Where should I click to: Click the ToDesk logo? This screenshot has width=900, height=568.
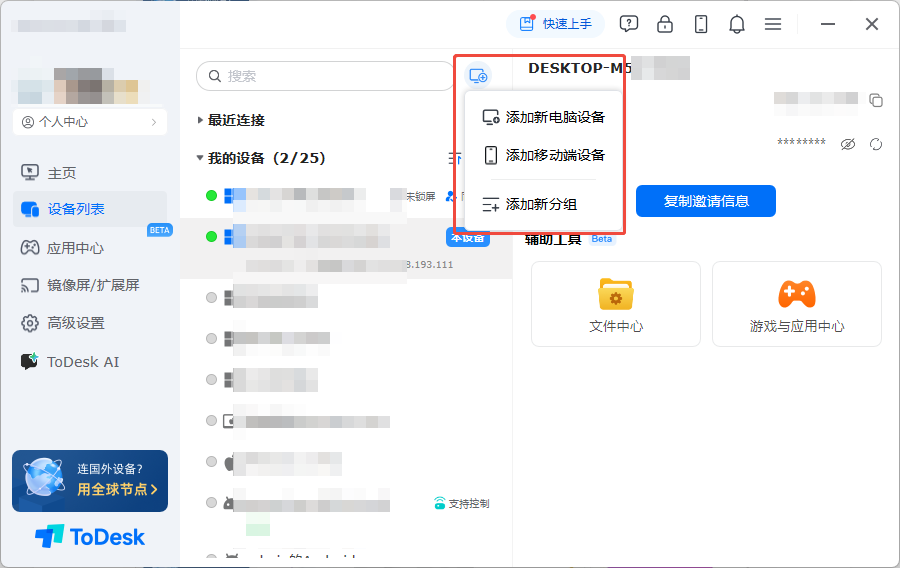90,537
